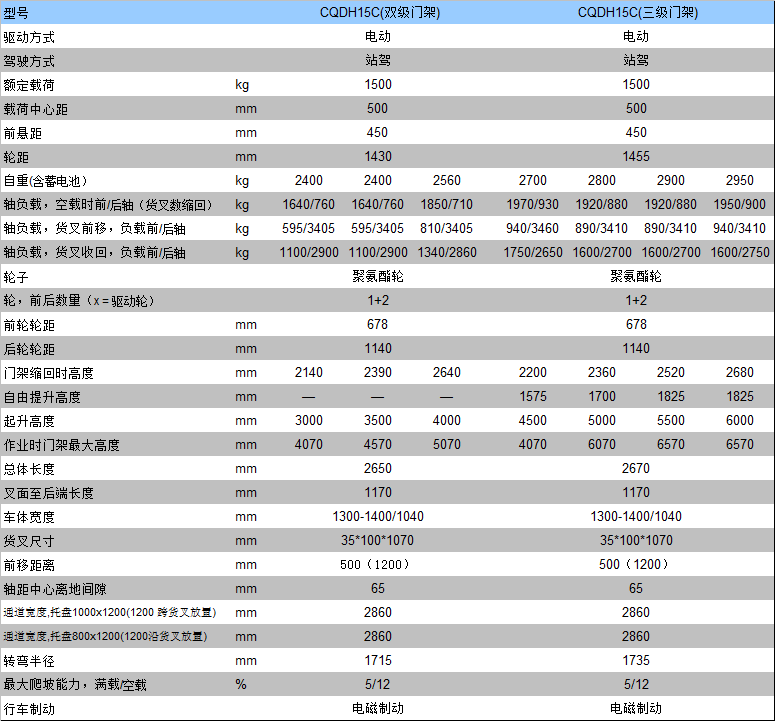Image resolution: width=775 pixels, height=721 pixels.
Task: Click the 行车制动 row label
Action: click(x=30, y=709)
